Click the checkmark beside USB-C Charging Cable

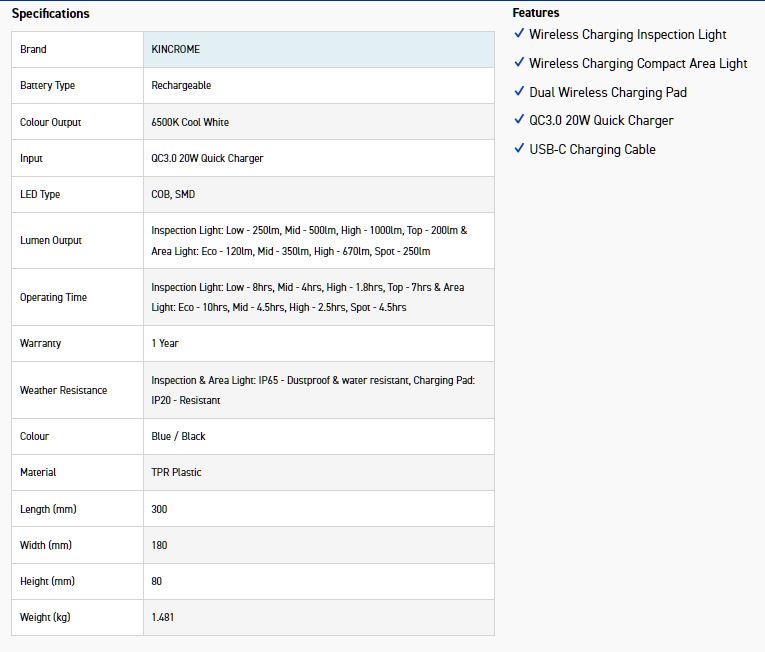point(519,148)
